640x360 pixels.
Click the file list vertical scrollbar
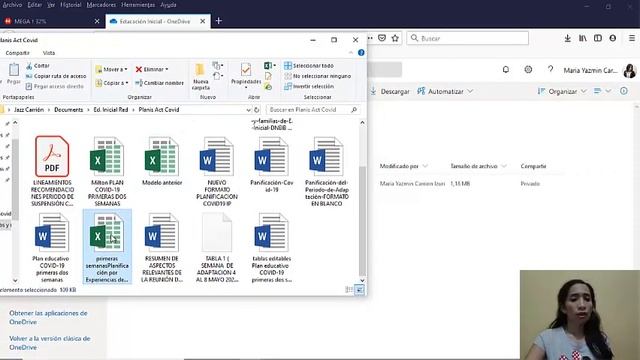pyautogui.click(x=362, y=220)
